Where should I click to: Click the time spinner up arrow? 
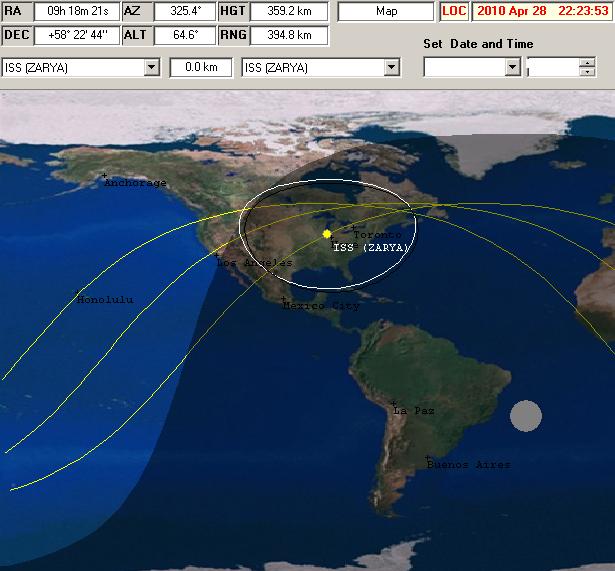pos(587,63)
